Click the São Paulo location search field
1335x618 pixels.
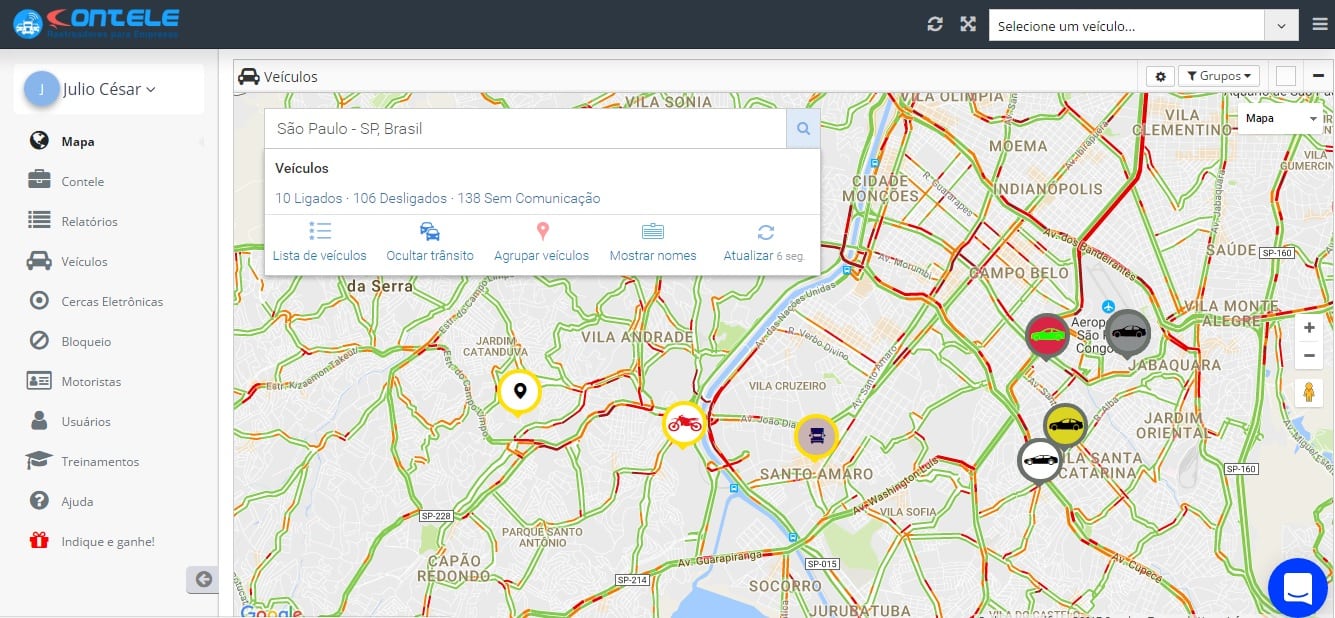(525, 129)
